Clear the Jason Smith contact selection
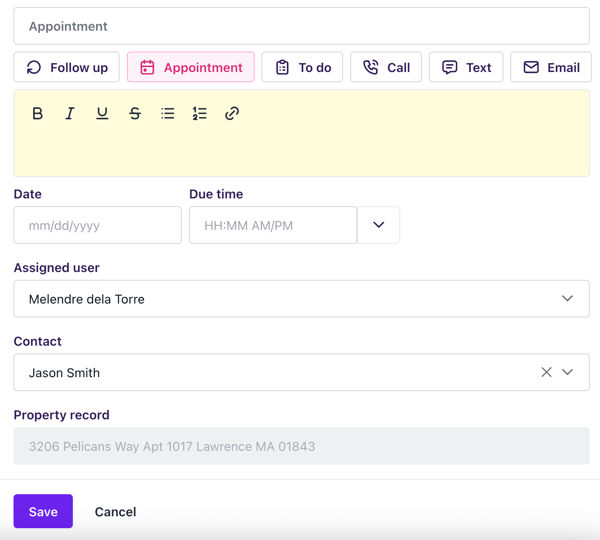600x540 pixels. (x=546, y=372)
